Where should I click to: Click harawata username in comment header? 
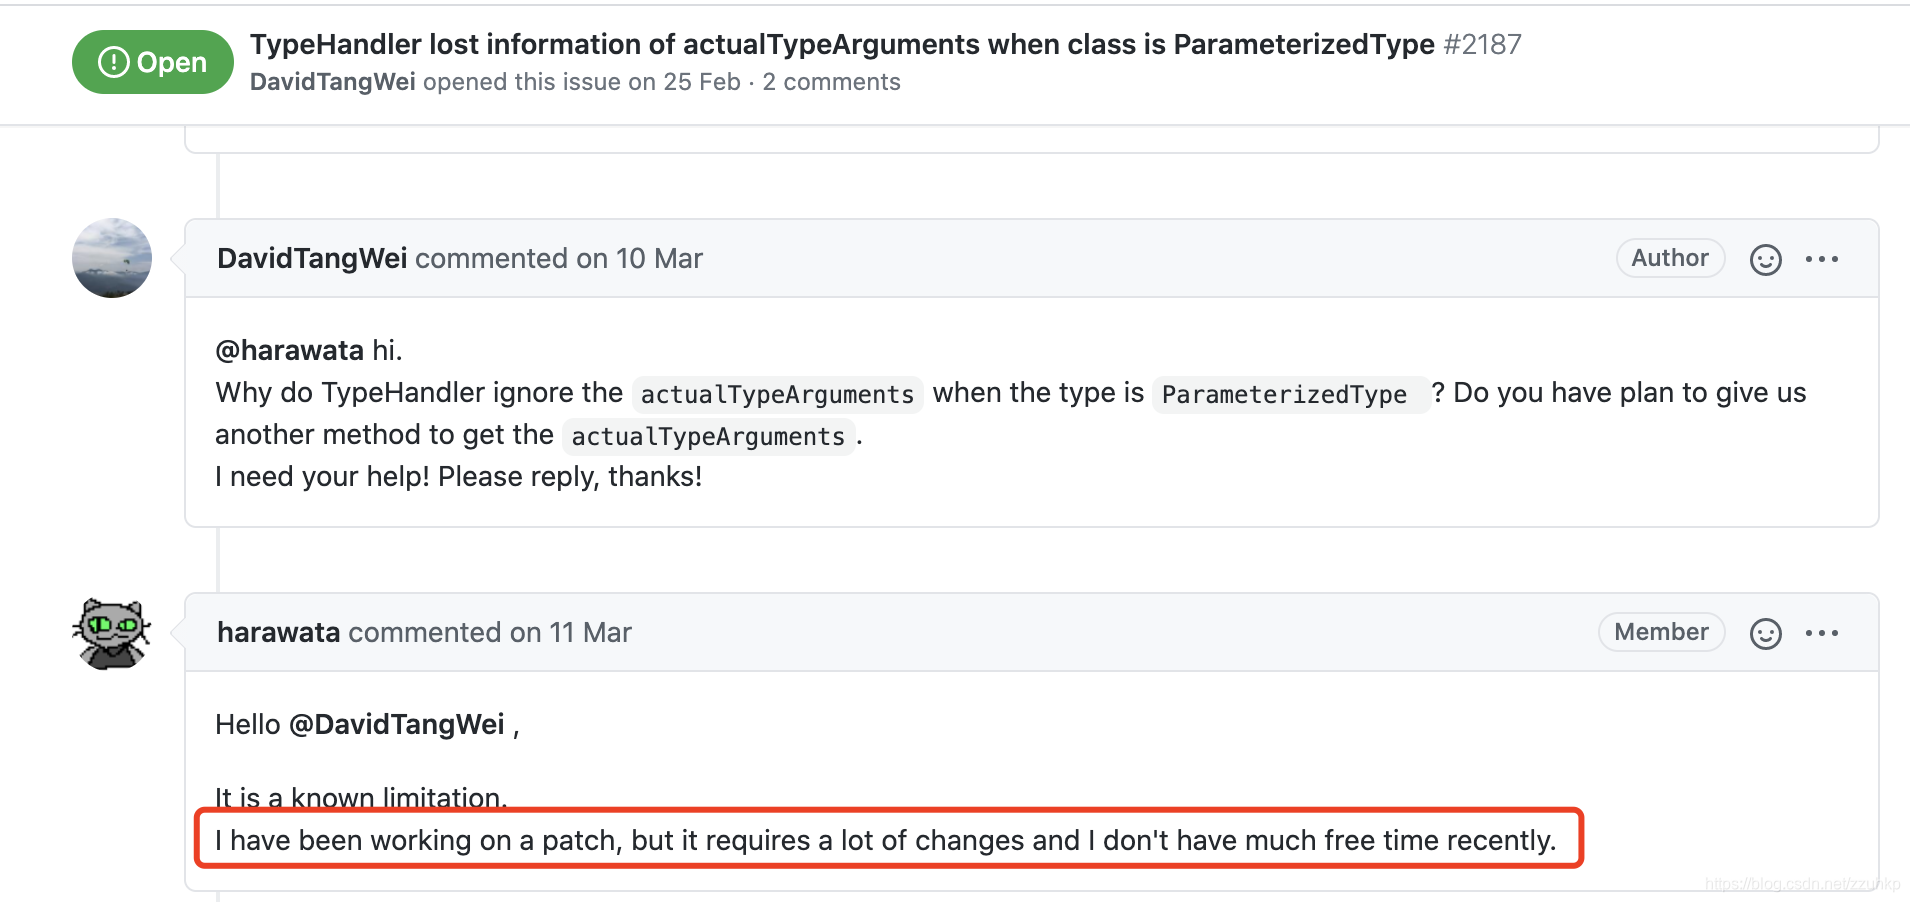coord(278,633)
